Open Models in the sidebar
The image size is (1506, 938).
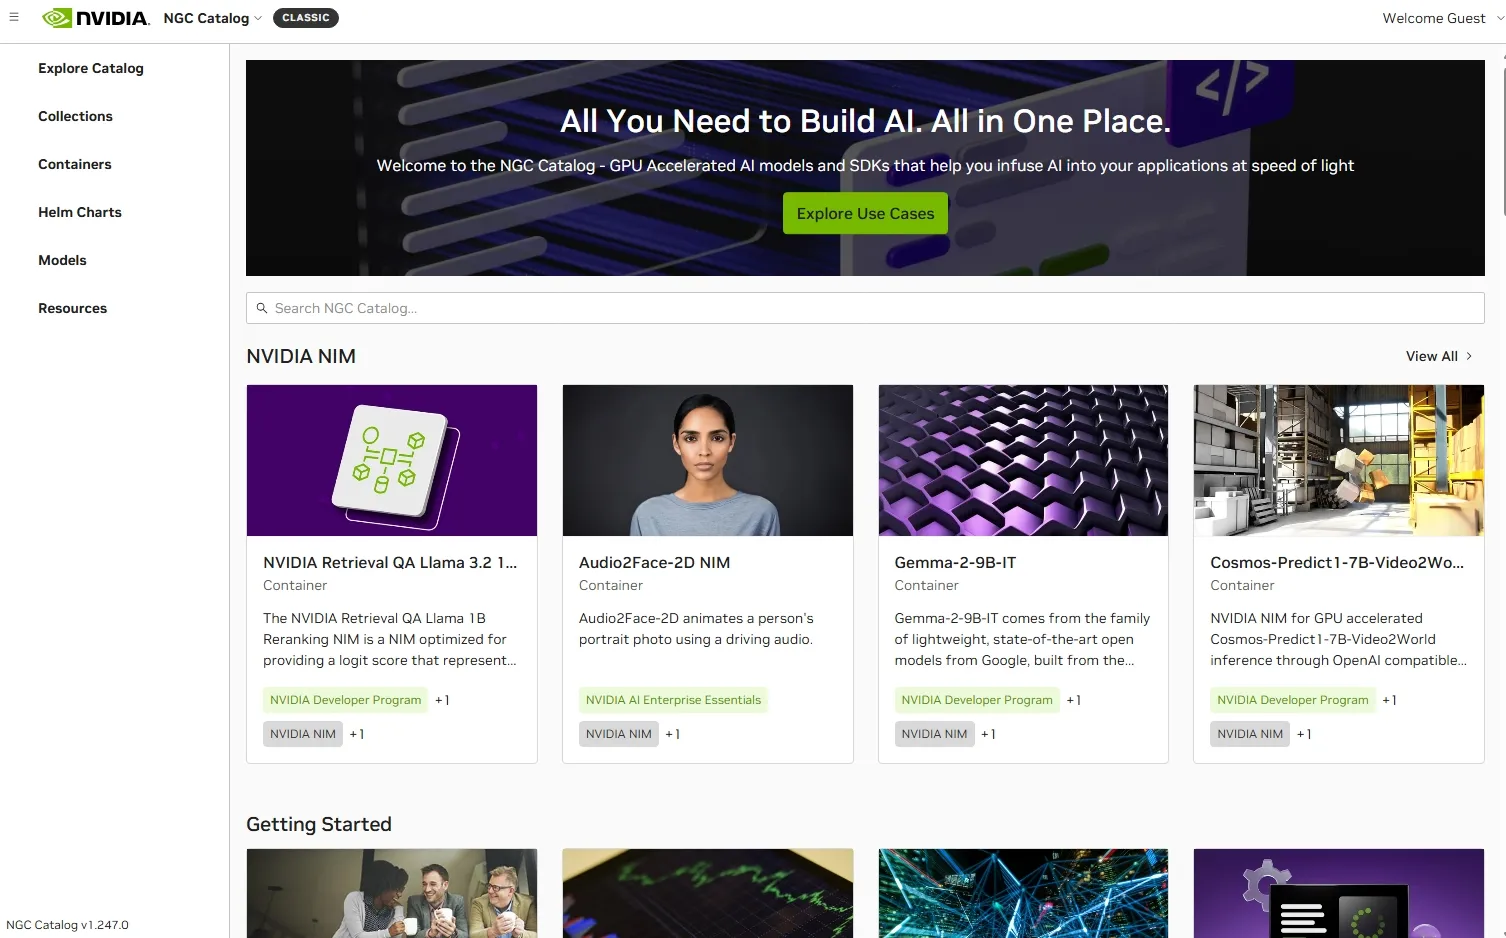coord(62,260)
